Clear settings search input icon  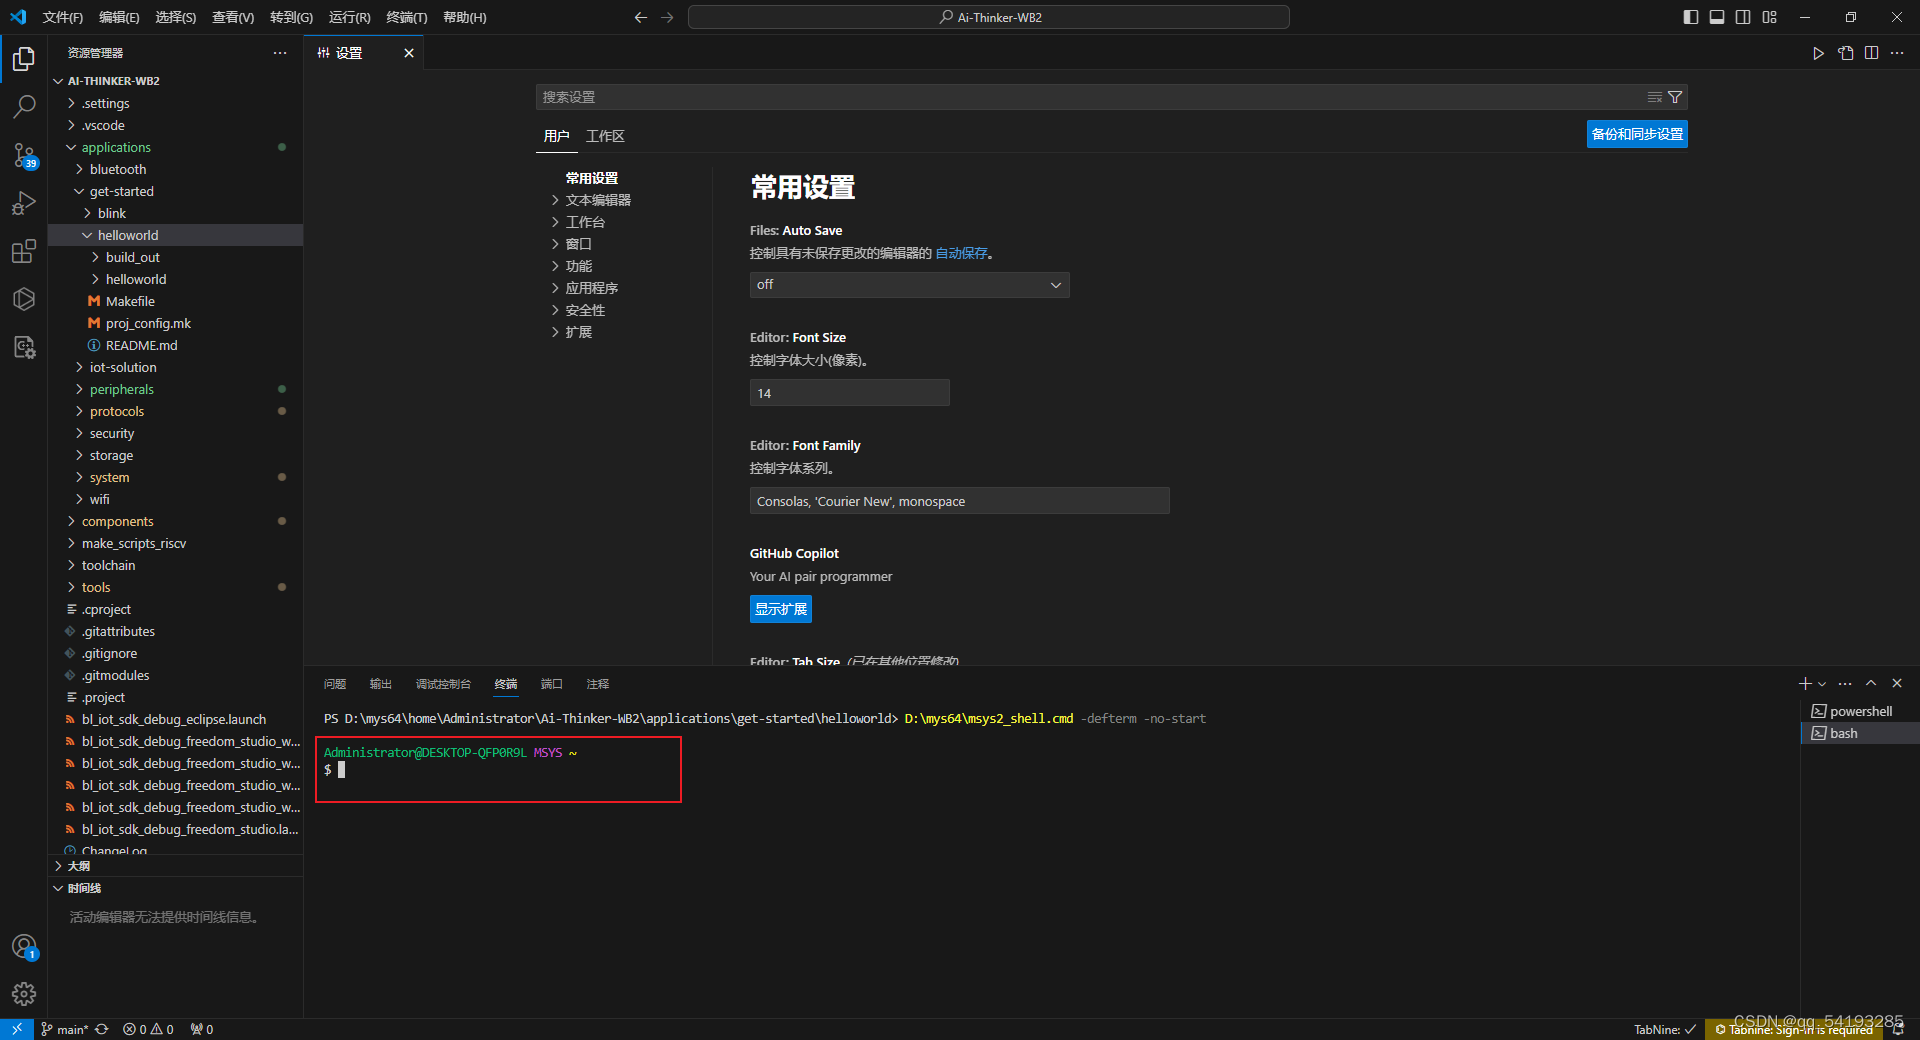click(1655, 97)
